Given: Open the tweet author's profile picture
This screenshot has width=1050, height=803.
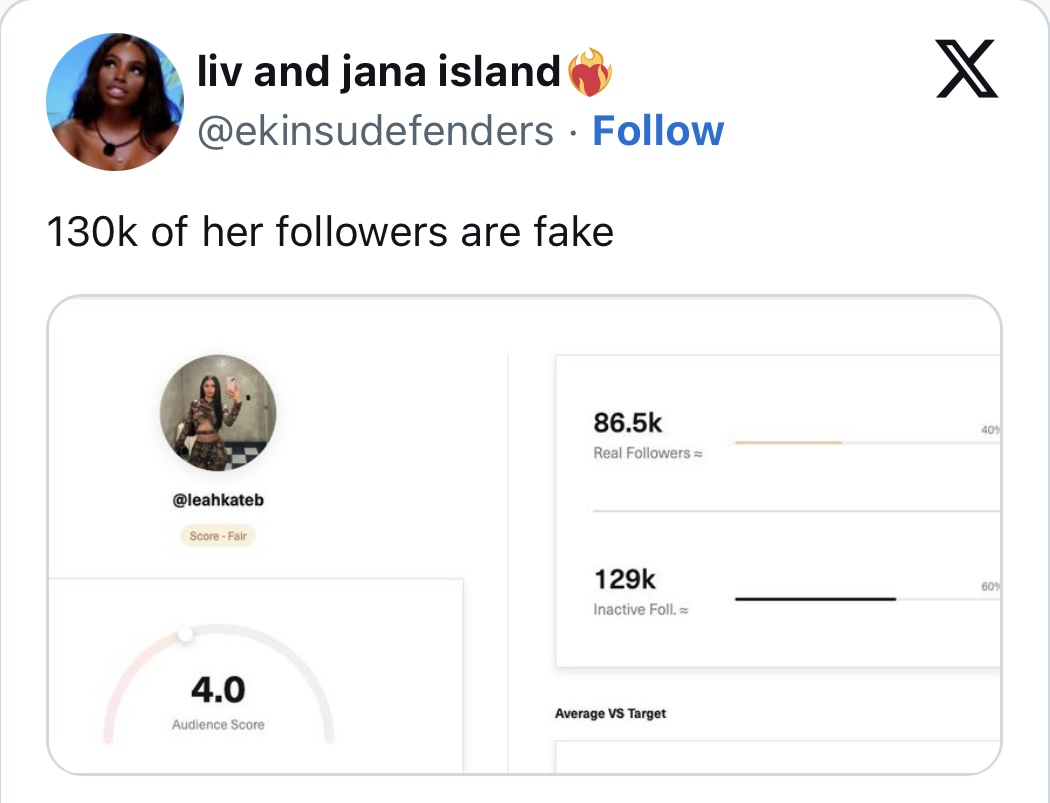Looking at the screenshot, I should [115, 102].
